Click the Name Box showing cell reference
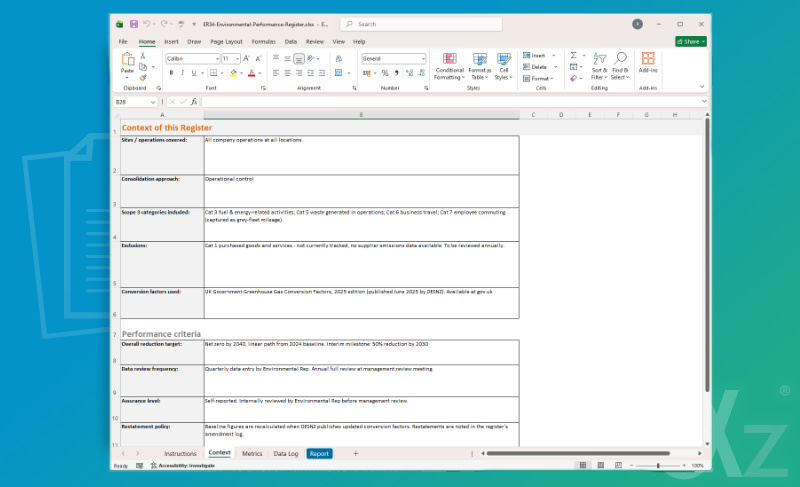 (x=135, y=102)
